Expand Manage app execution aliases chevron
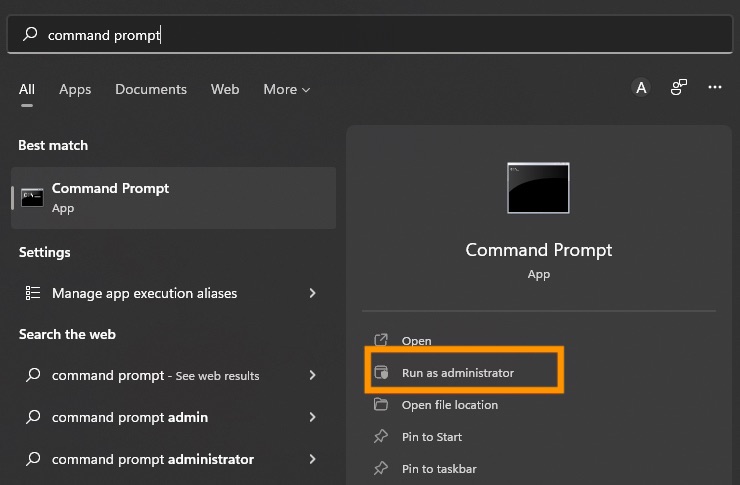The height and width of the screenshot is (485, 740). click(313, 293)
